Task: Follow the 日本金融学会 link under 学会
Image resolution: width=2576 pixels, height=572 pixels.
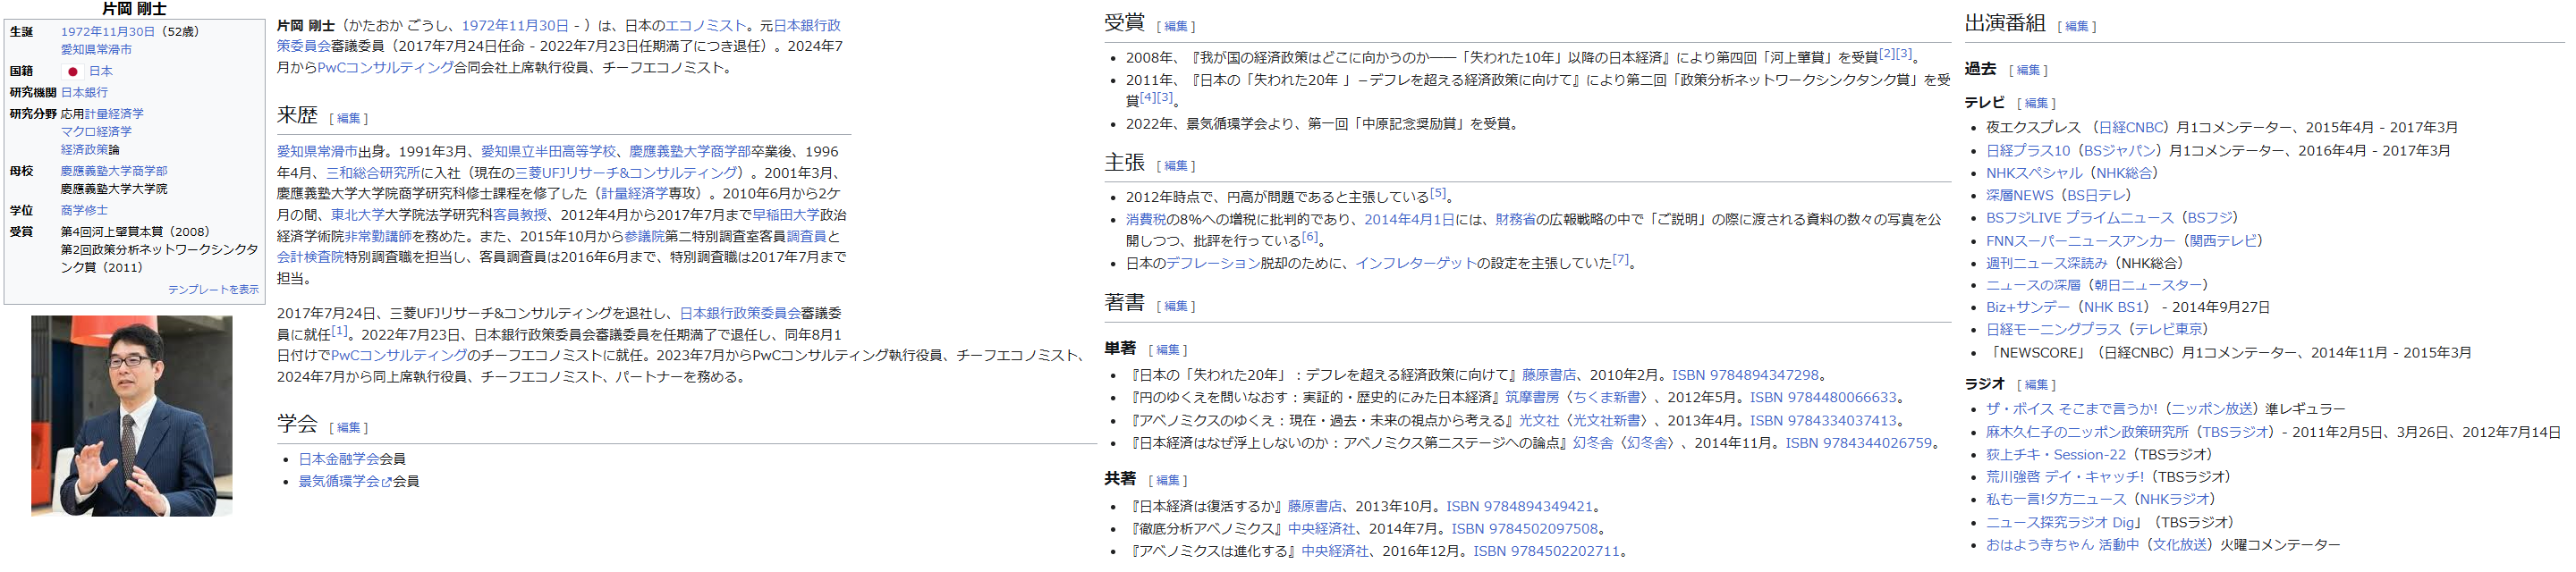Action: 338,459
